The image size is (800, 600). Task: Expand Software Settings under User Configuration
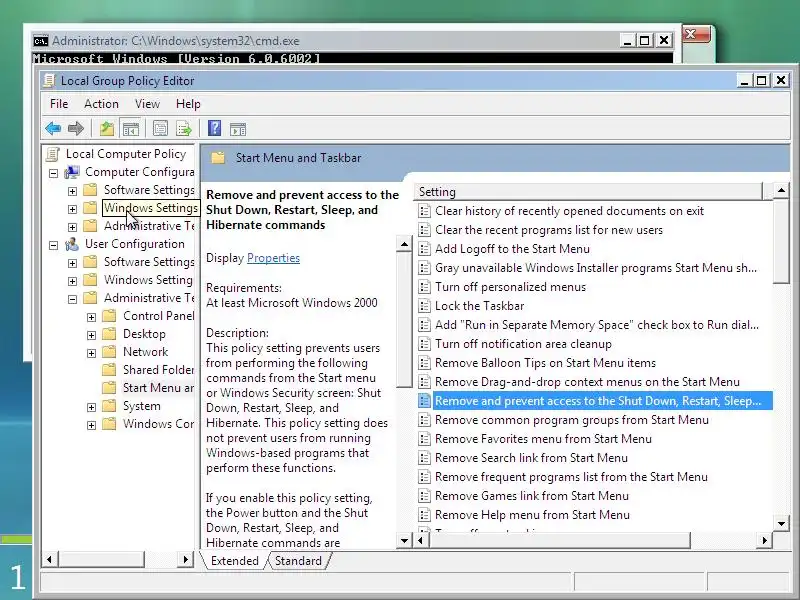point(72,263)
